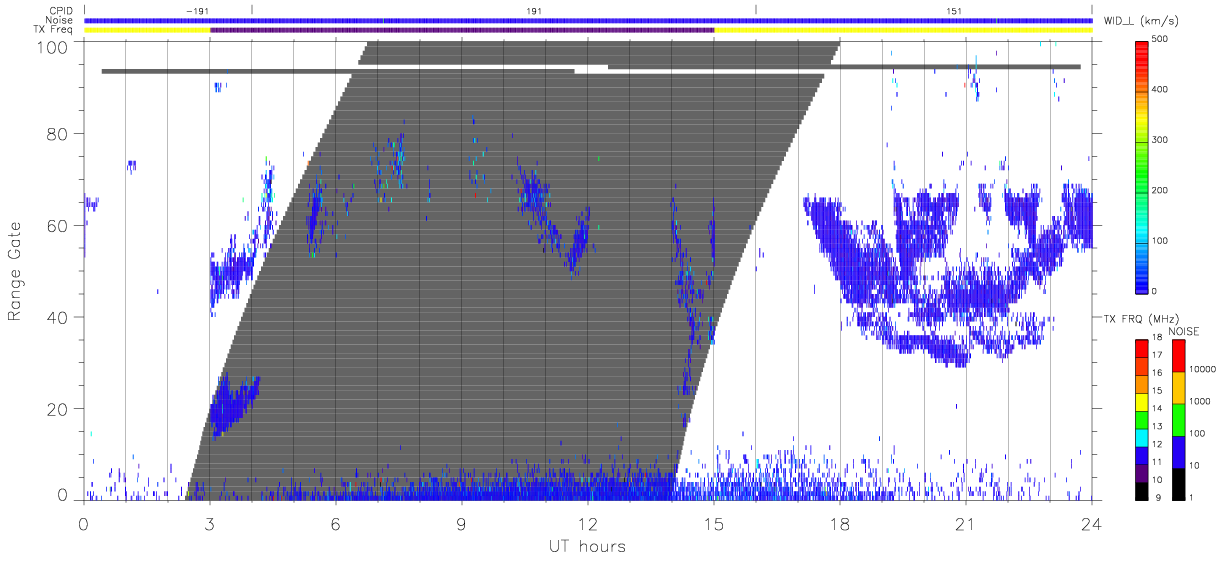Click the 20 tick on Range Gate axis
Screen dimensions: 1228x567
[58, 409]
